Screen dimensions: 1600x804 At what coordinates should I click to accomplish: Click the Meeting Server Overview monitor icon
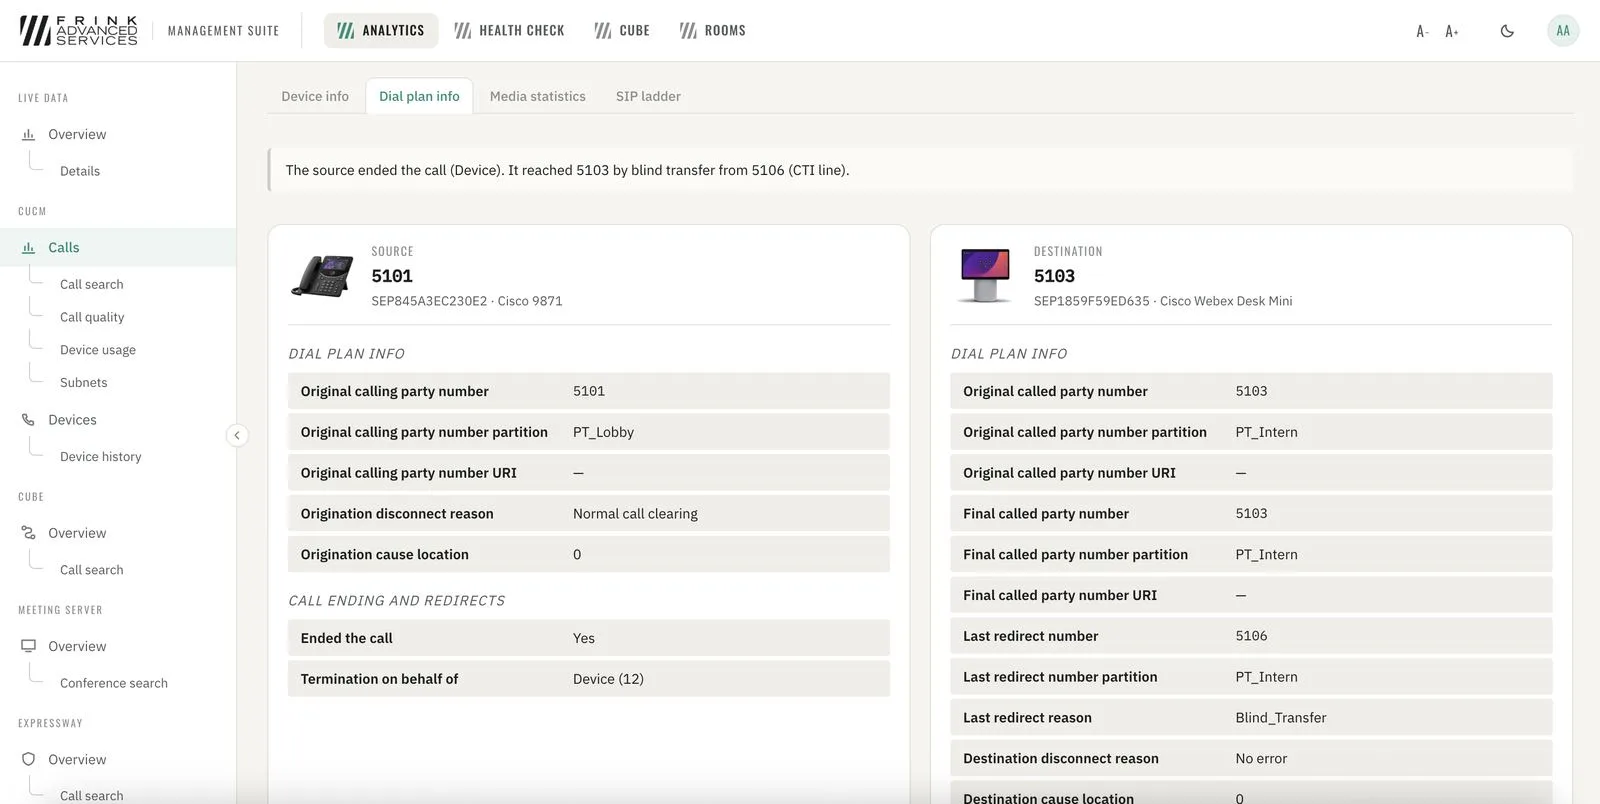pos(28,646)
